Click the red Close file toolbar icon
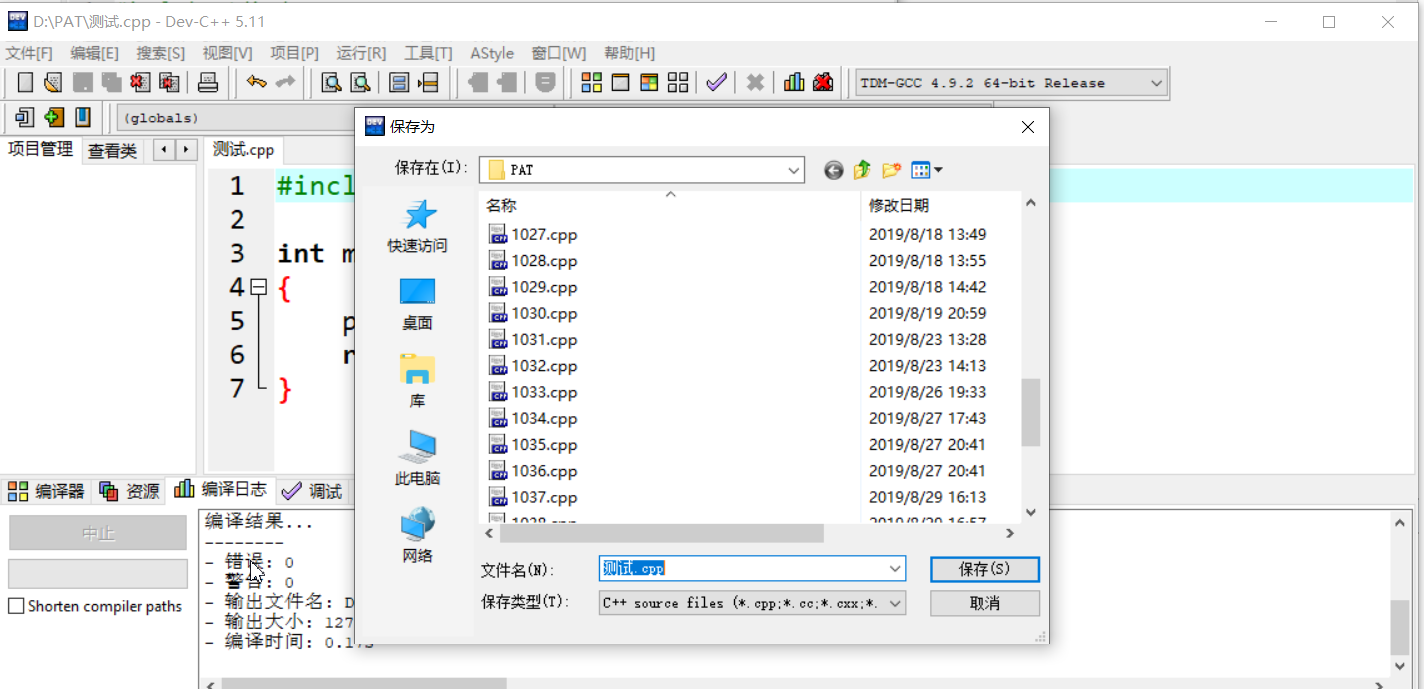 pos(140,82)
